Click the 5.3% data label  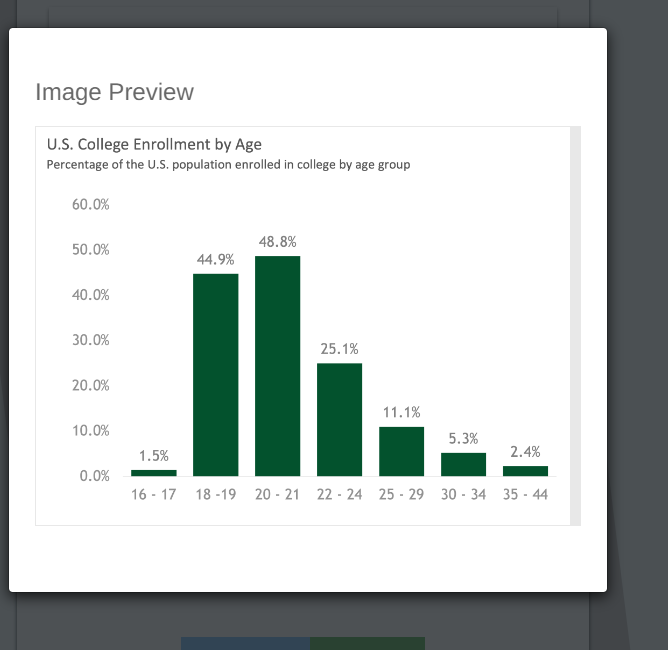click(464, 438)
